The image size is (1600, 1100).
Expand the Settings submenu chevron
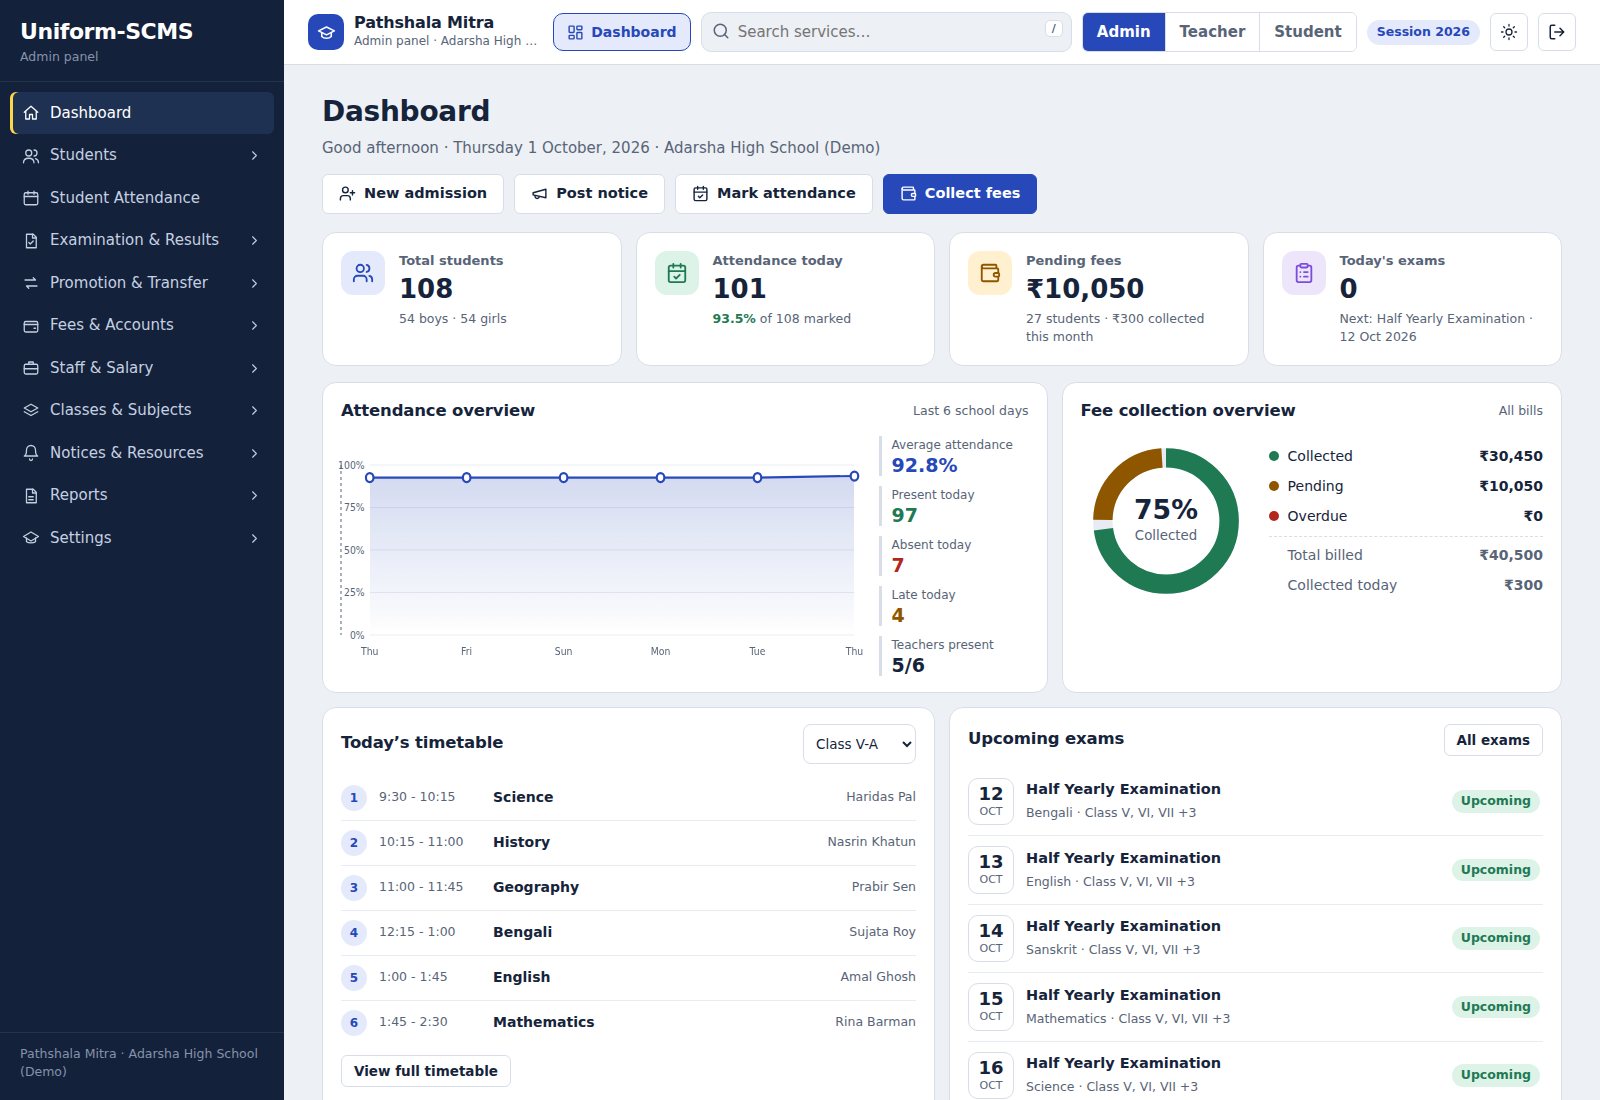254,538
